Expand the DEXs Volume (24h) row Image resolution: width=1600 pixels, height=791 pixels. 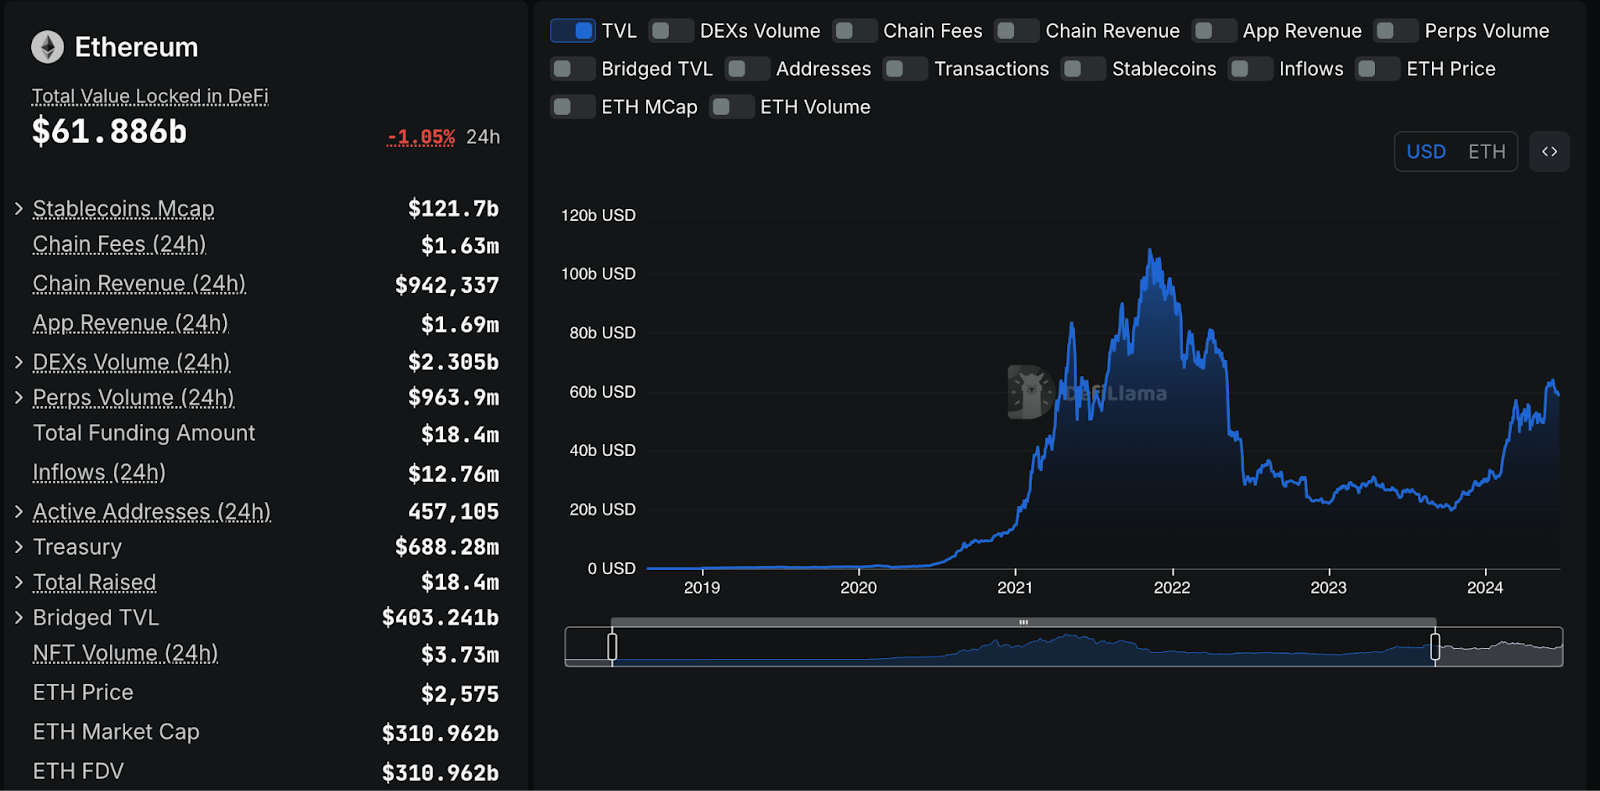(19, 361)
